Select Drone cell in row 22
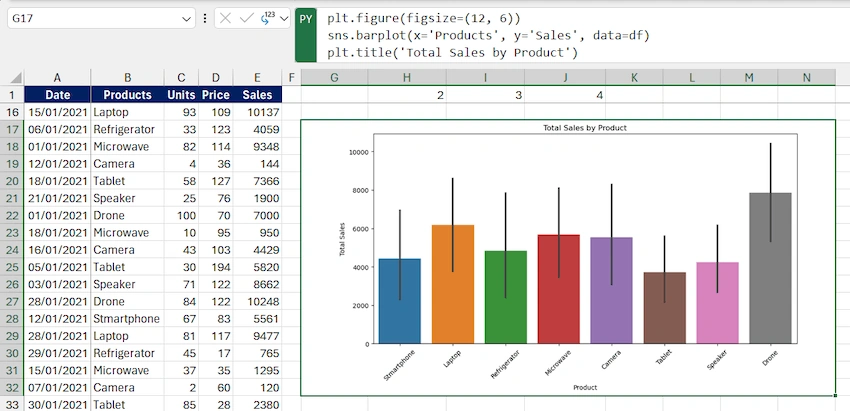Screen dimensions: 850x411 [127, 215]
